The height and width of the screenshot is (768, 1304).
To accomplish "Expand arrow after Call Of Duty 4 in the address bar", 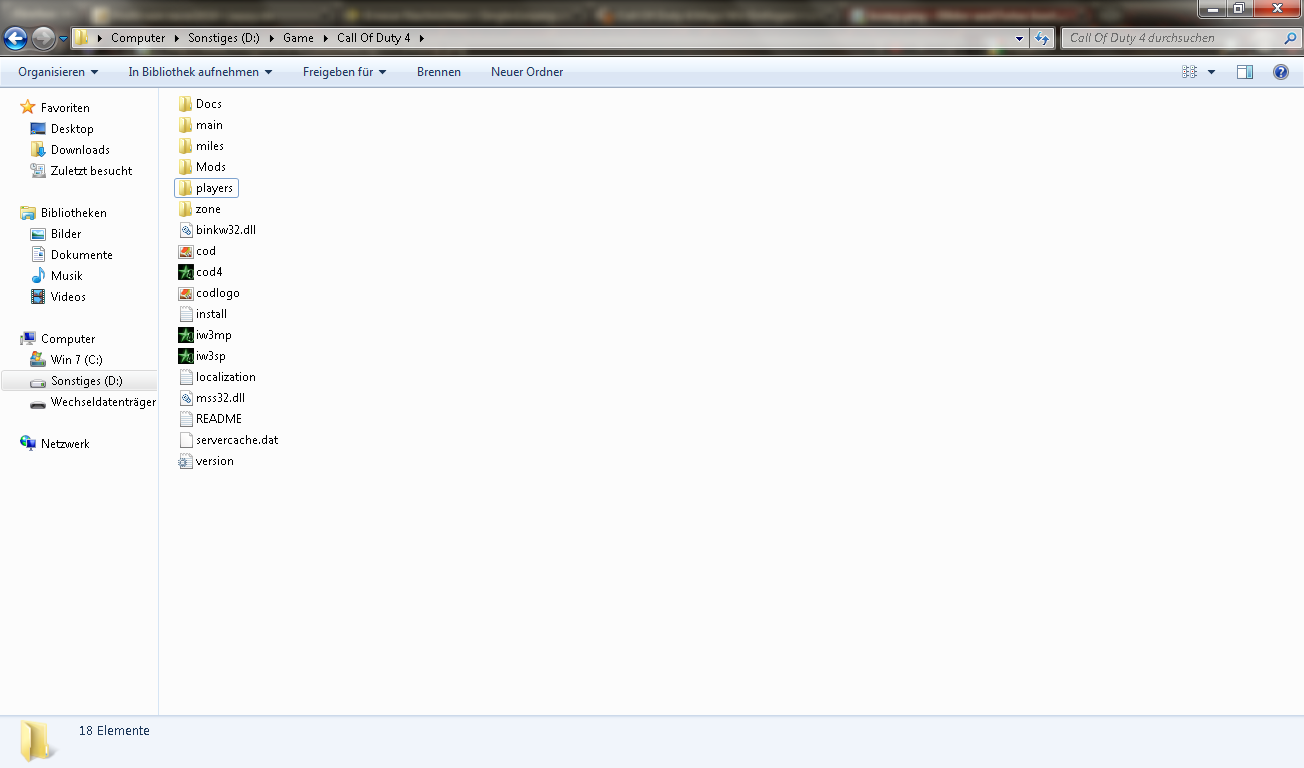I will pos(422,38).
